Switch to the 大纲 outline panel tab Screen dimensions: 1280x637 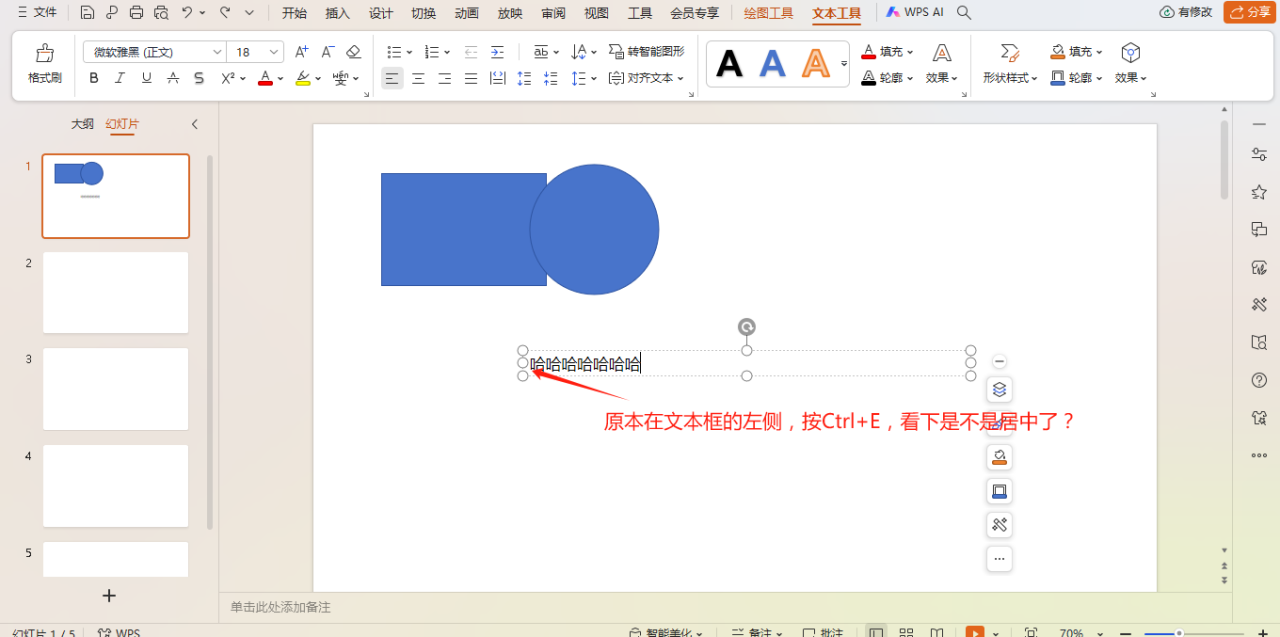[x=82, y=124]
